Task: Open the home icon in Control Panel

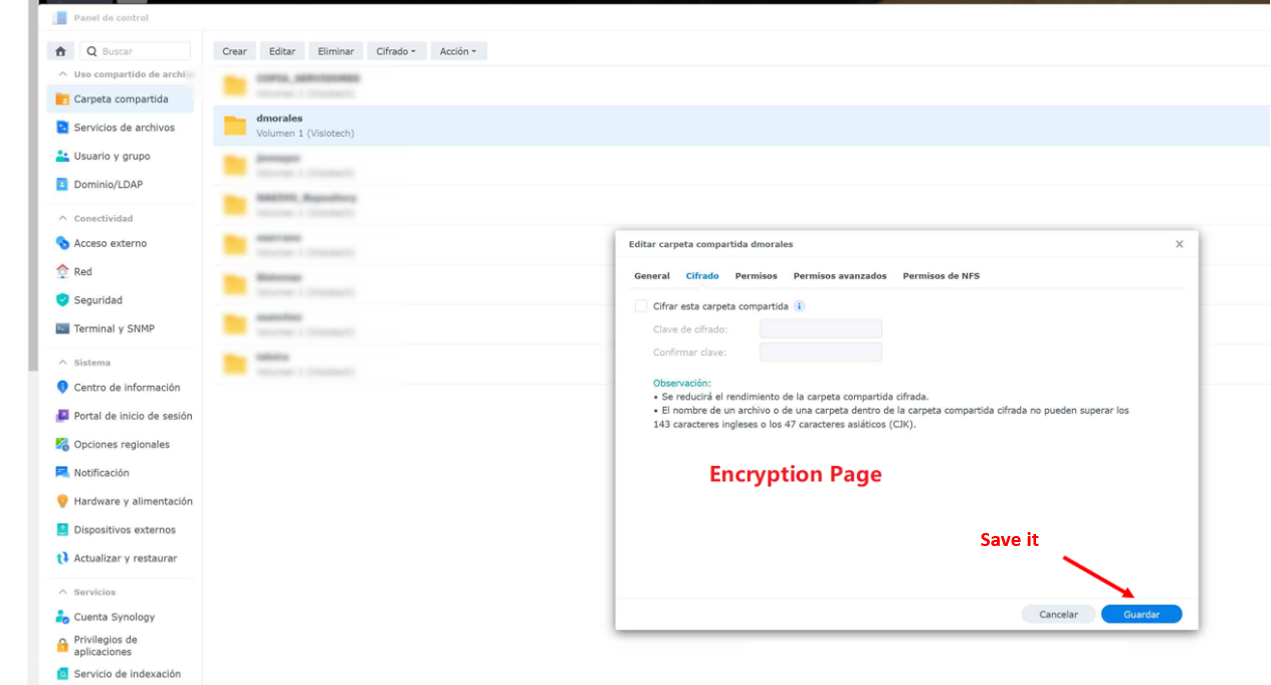Action: (x=61, y=51)
